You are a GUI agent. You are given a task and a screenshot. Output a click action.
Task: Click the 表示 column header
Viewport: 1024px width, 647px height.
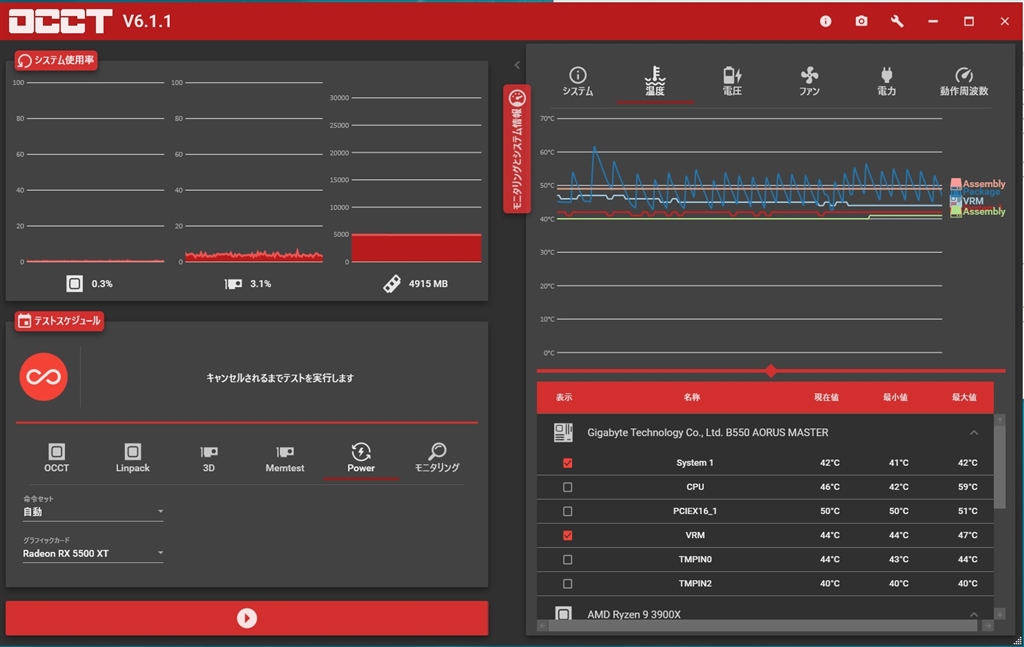[x=564, y=397]
